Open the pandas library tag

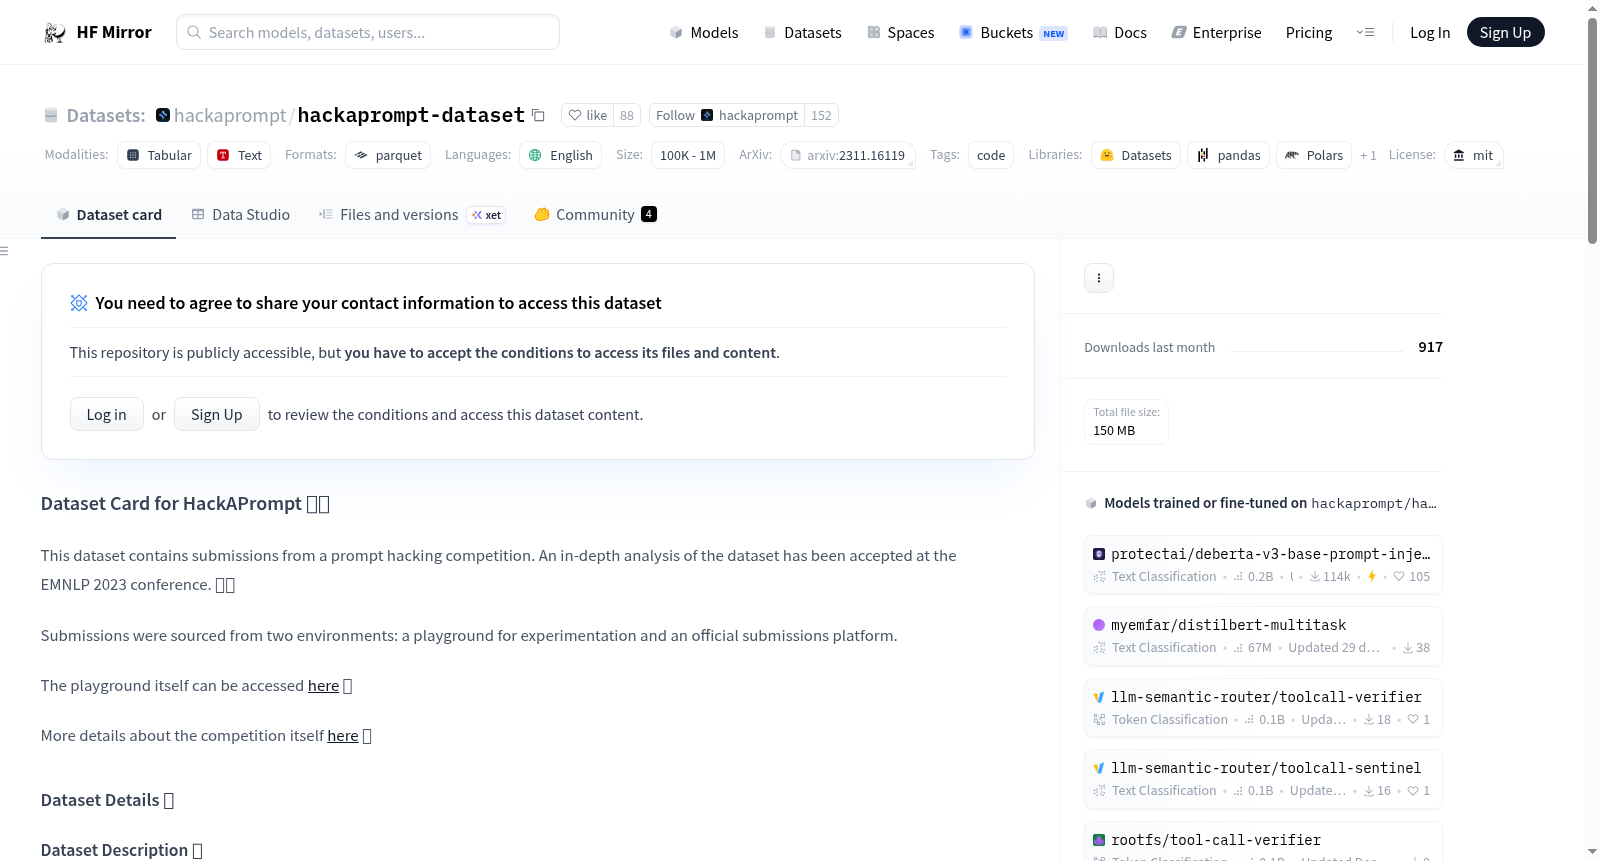(1229, 155)
